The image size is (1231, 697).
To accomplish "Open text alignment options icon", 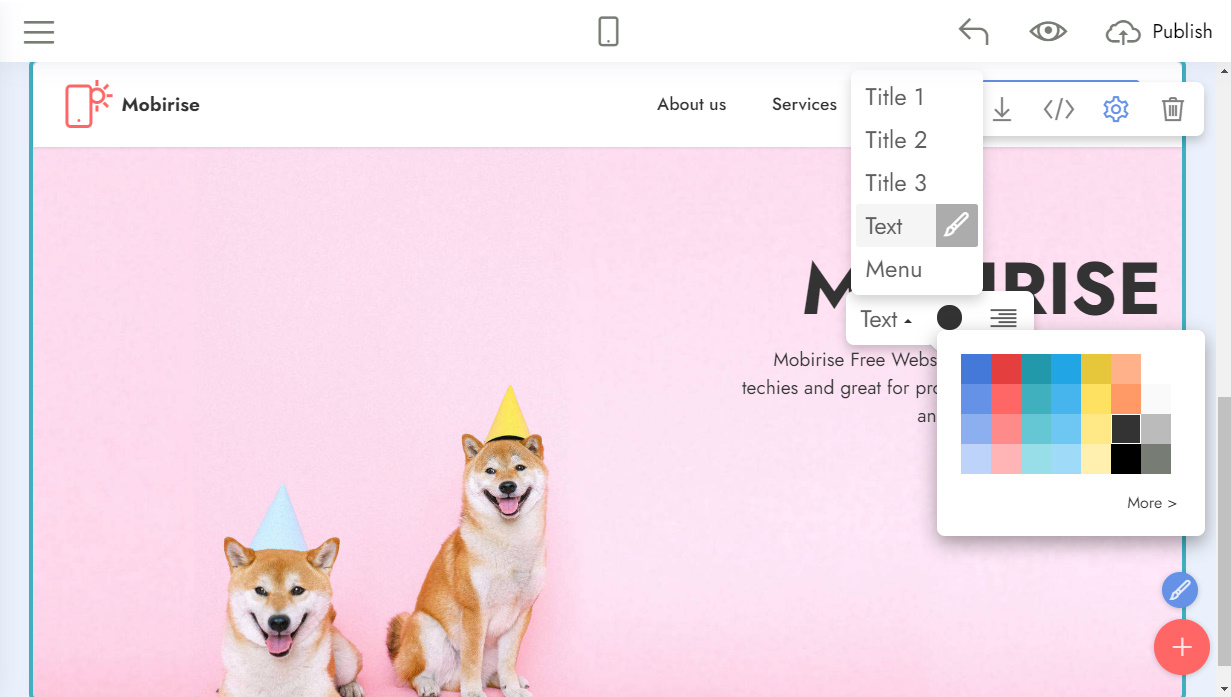I will (x=1003, y=318).
